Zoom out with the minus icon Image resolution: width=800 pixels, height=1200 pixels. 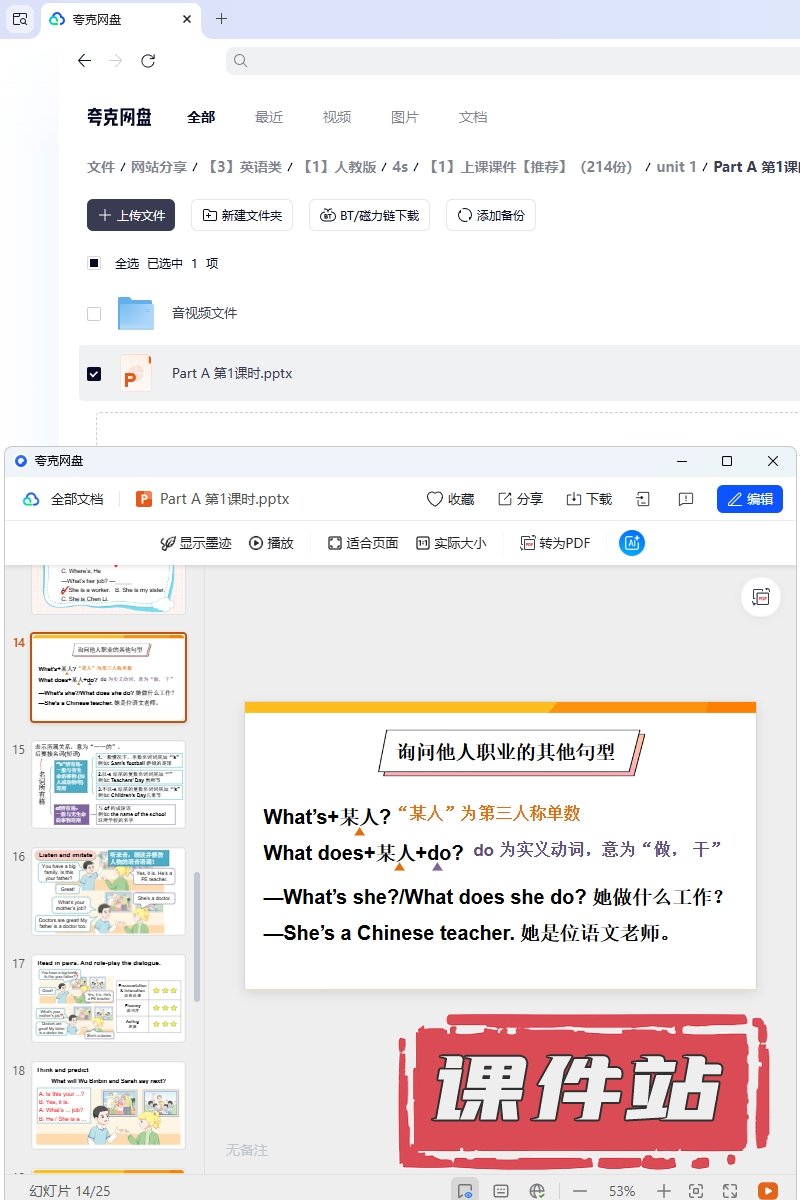(x=580, y=1190)
